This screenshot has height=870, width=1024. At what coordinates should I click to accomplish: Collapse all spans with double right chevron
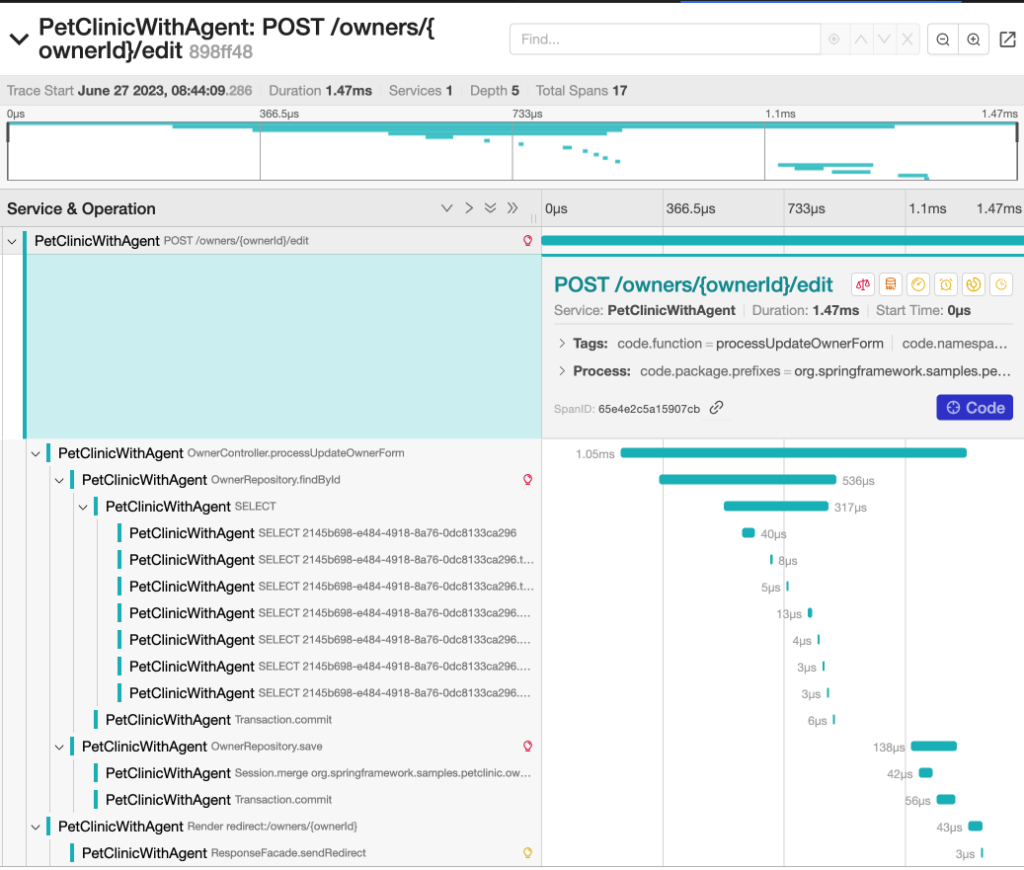513,208
